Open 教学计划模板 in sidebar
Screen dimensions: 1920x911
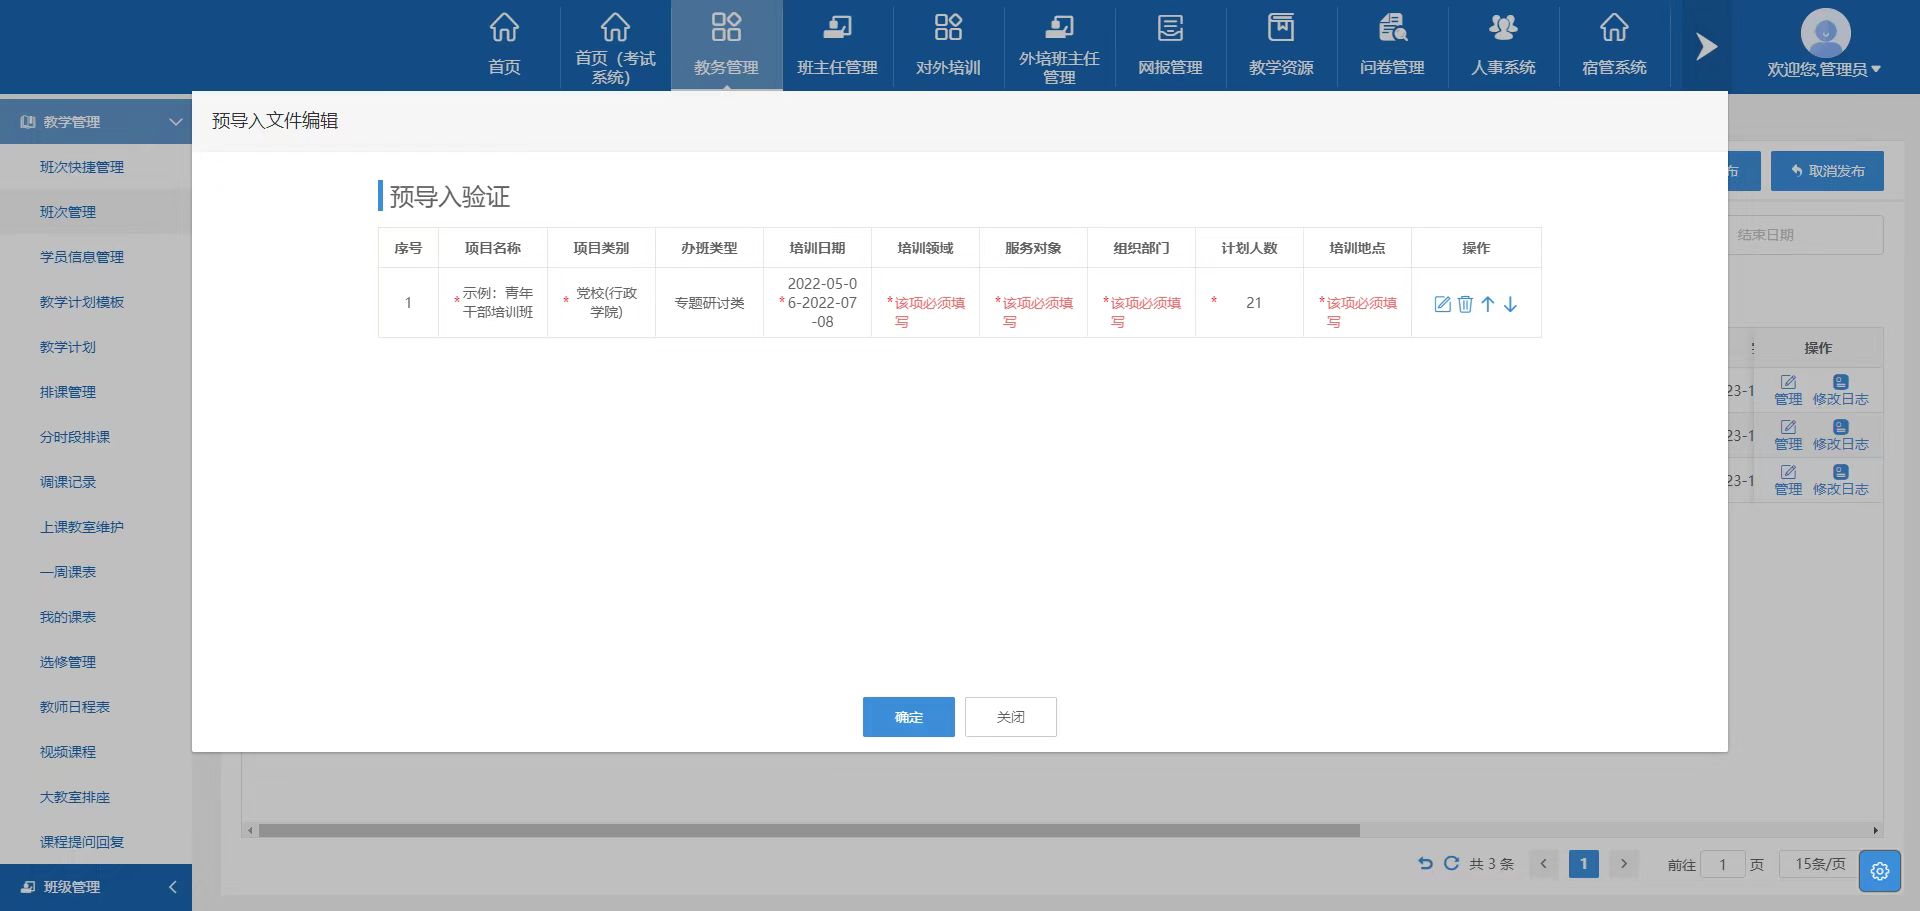(x=82, y=302)
